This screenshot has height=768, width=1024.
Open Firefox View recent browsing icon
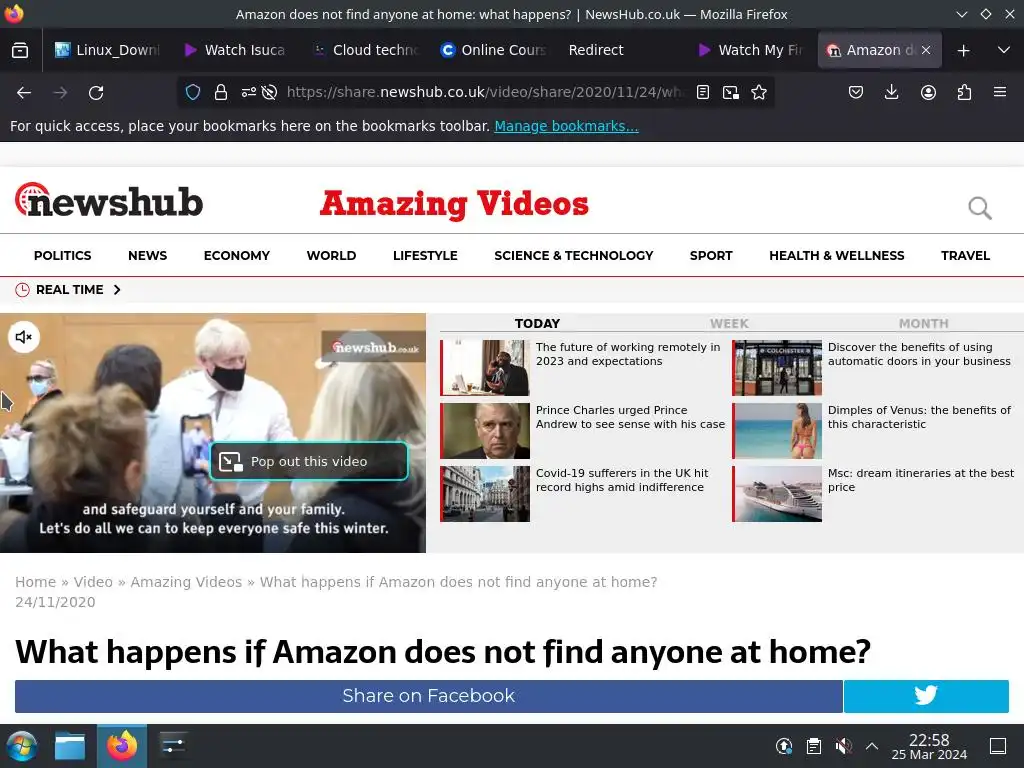pyautogui.click(x=20, y=50)
